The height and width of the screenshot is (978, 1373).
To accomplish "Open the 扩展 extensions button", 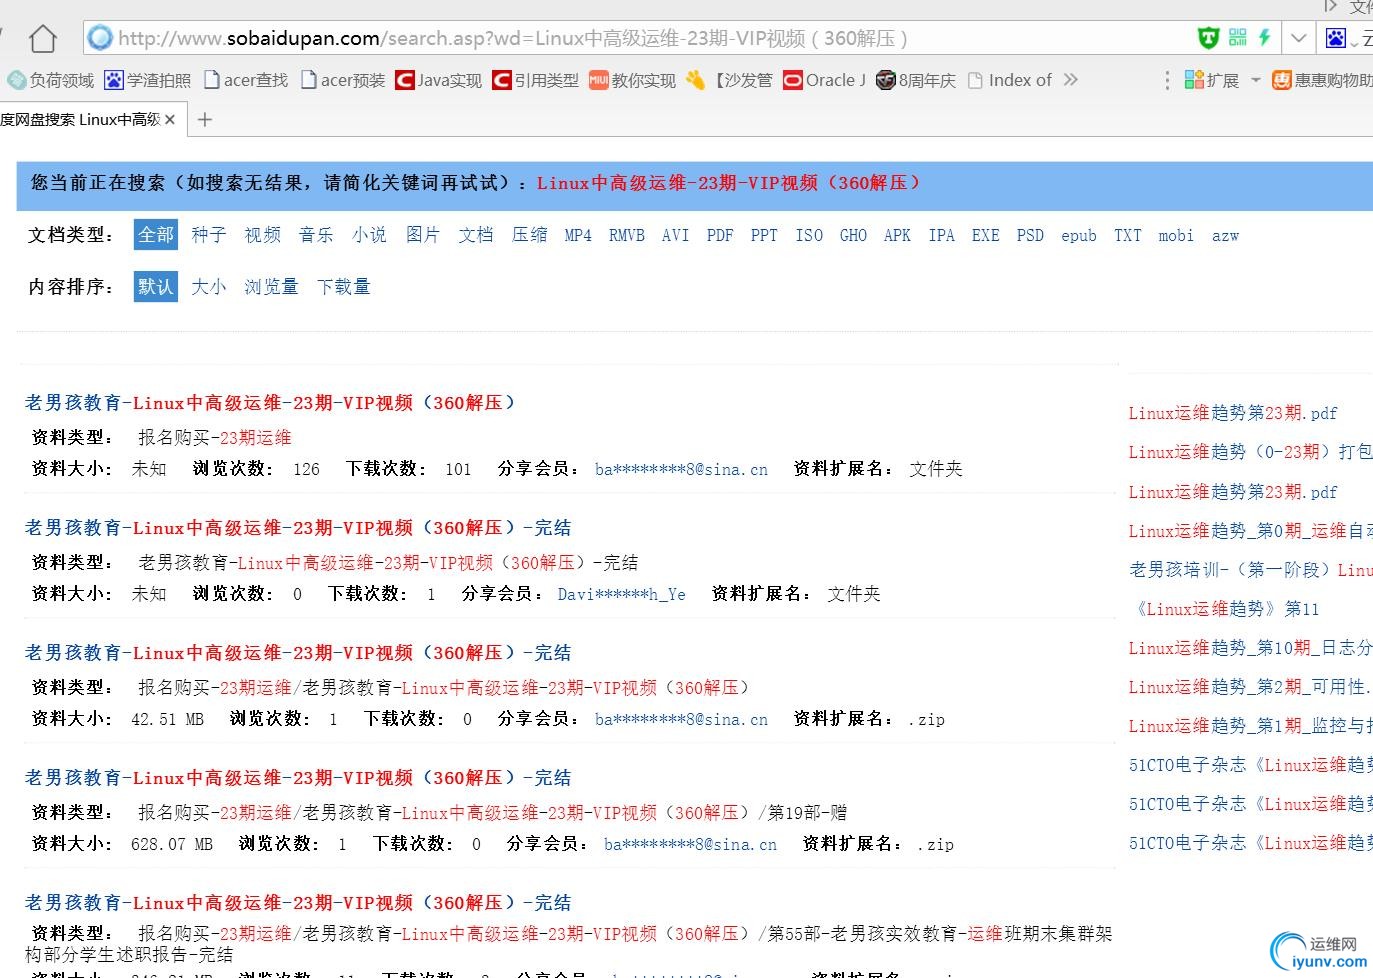I will tap(1211, 80).
